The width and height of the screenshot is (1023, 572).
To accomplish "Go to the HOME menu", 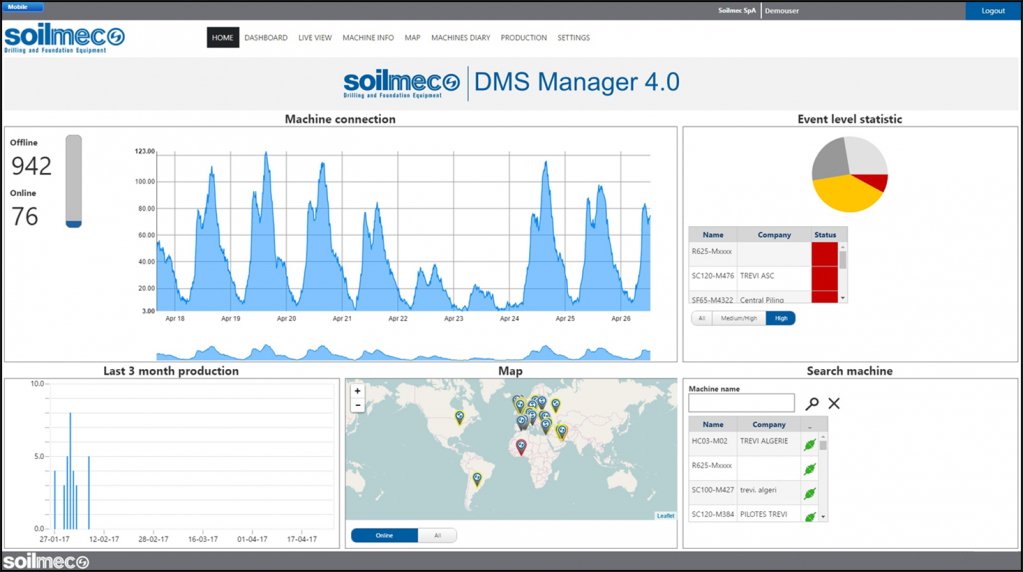I will (222, 38).
